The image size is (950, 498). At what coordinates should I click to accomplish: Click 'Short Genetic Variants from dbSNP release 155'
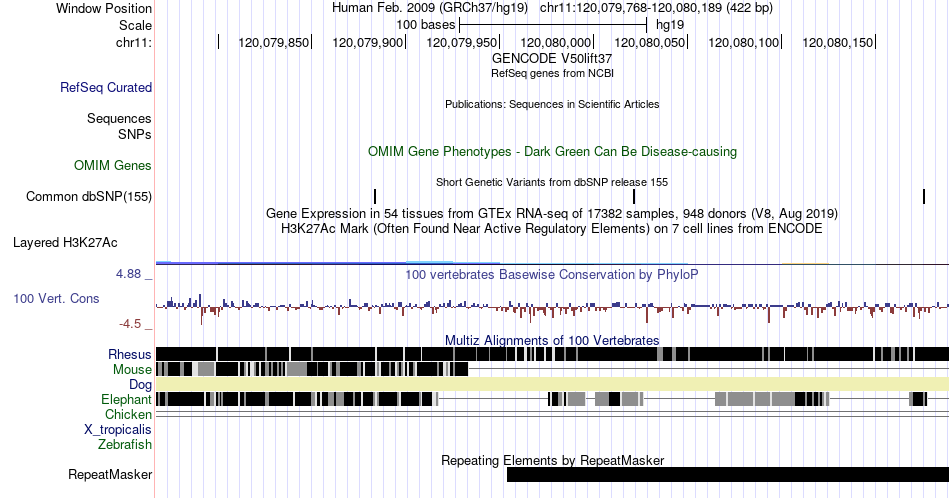[x=552, y=182]
